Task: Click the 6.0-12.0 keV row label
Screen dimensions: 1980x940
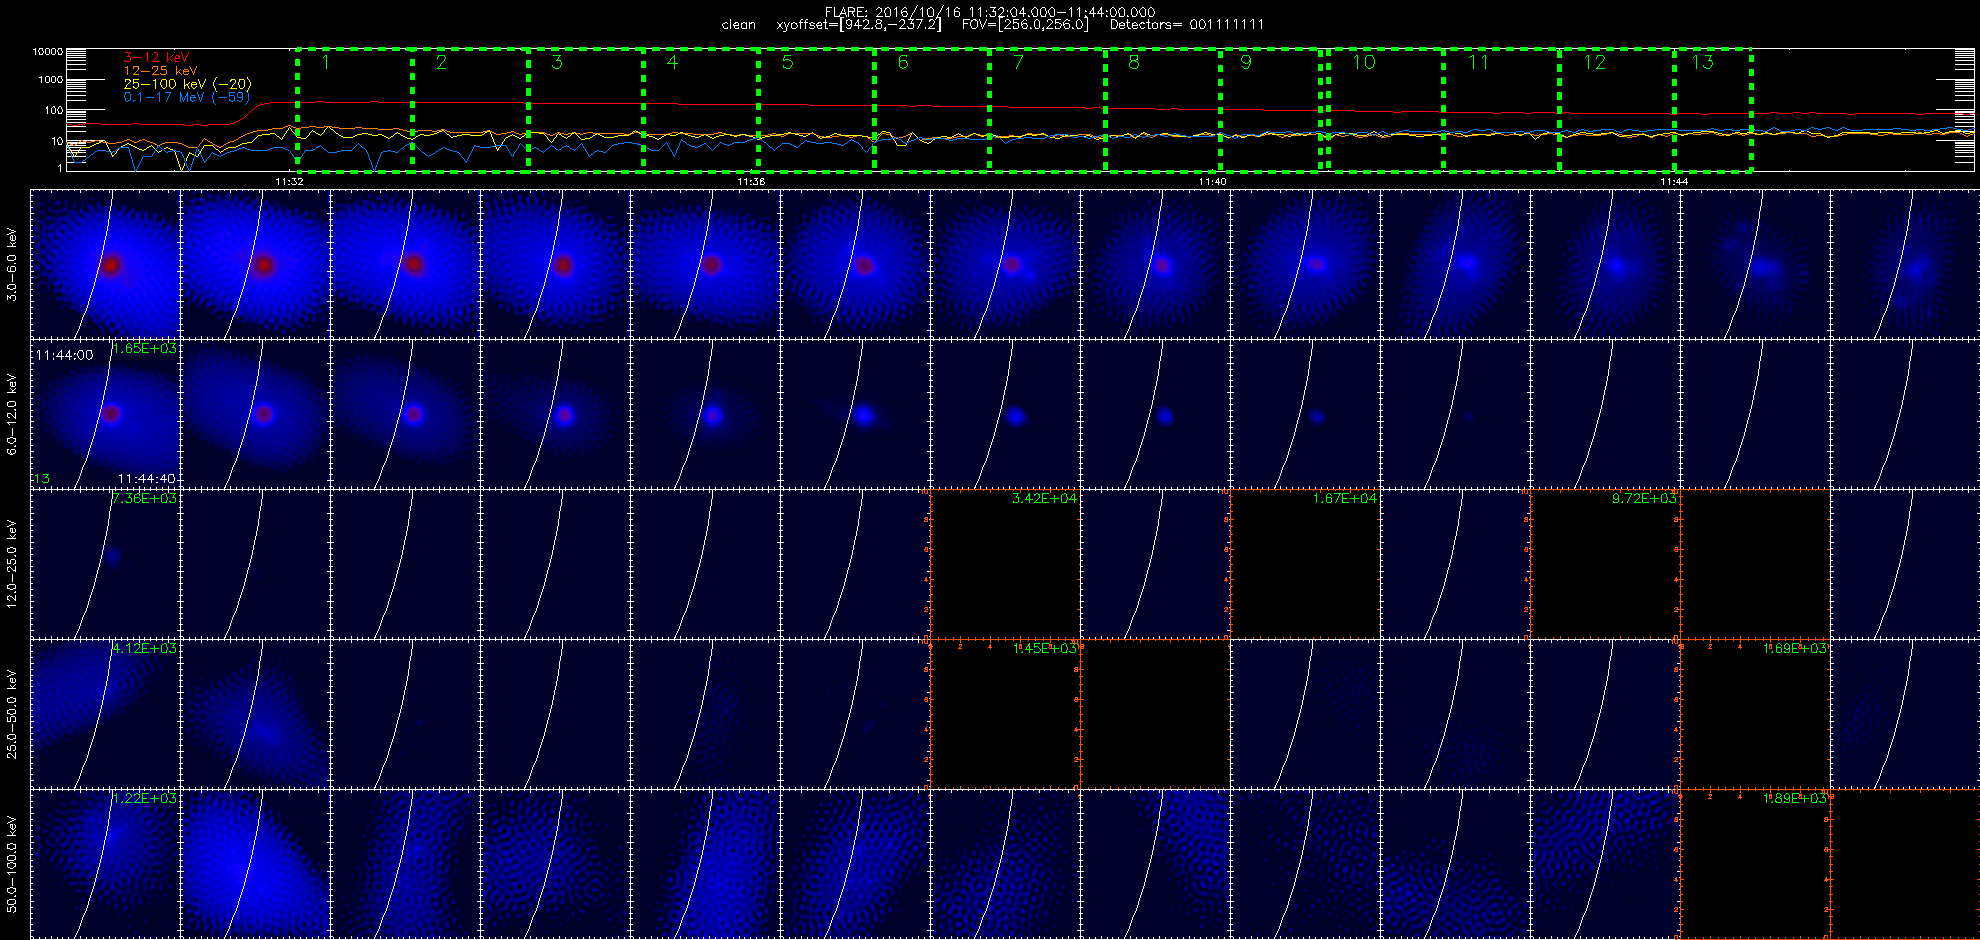Action: [12, 414]
